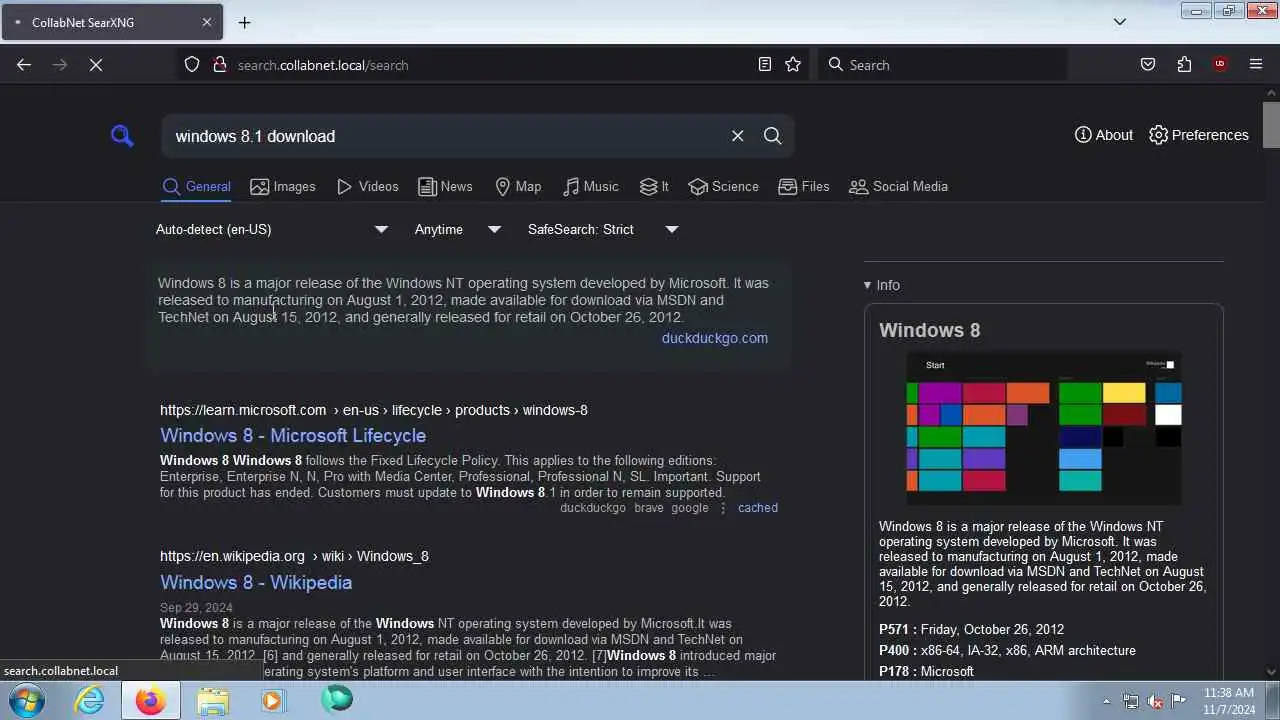1280x720 pixels.
Task: Open the About page
Action: pos(1104,135)
